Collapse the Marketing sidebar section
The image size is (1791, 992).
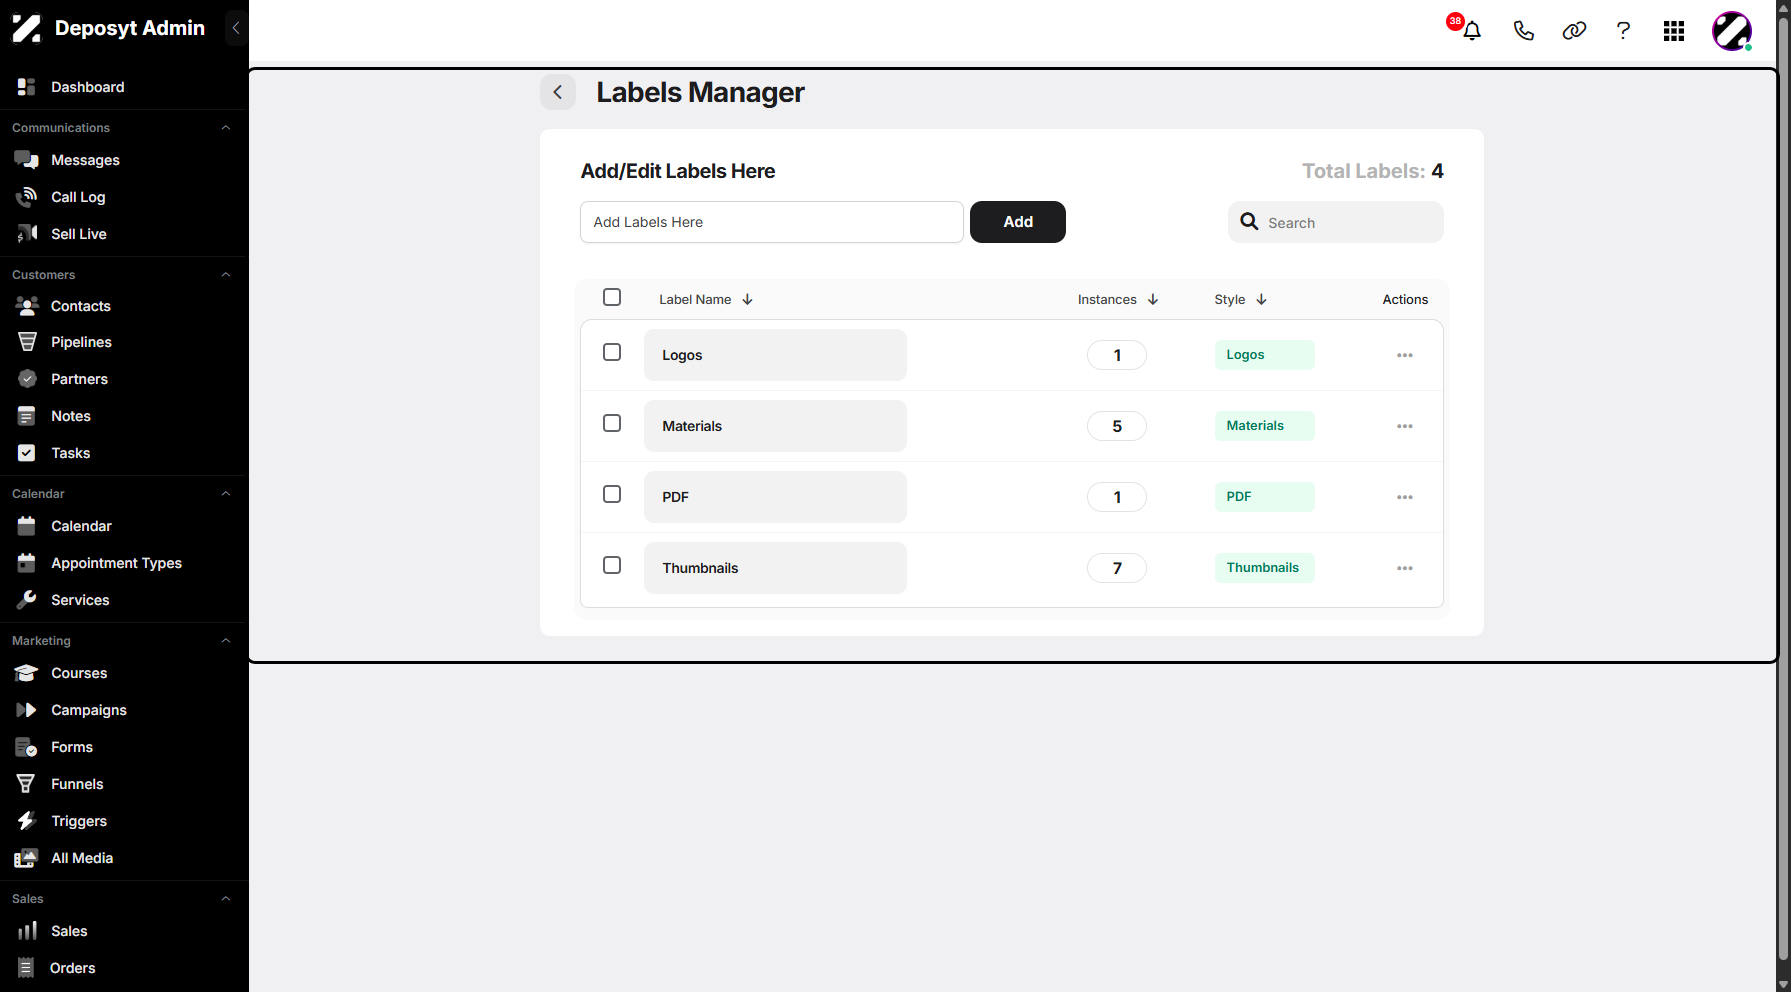[x=226, y=641]
